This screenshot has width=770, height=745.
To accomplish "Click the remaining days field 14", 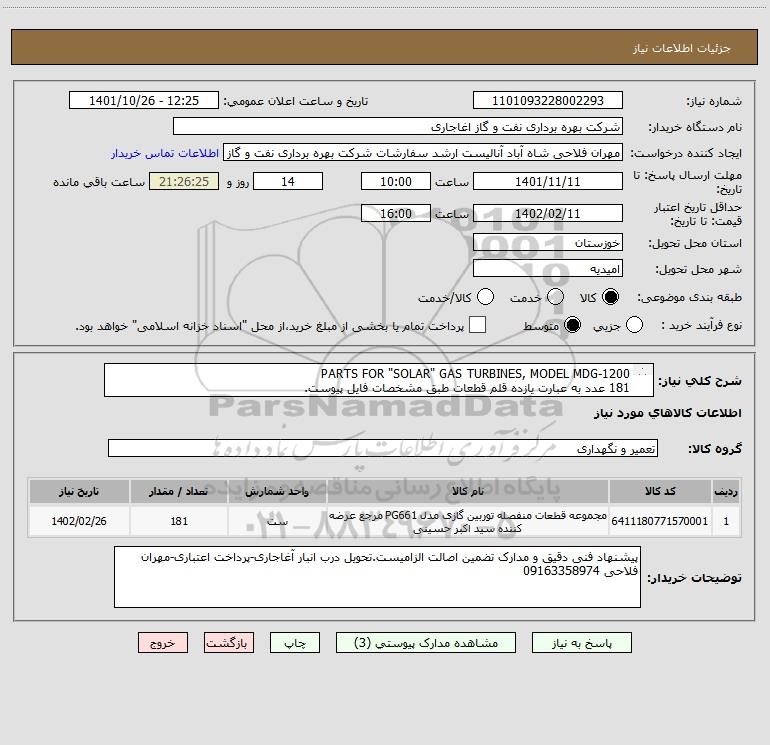I will point(288,181).
